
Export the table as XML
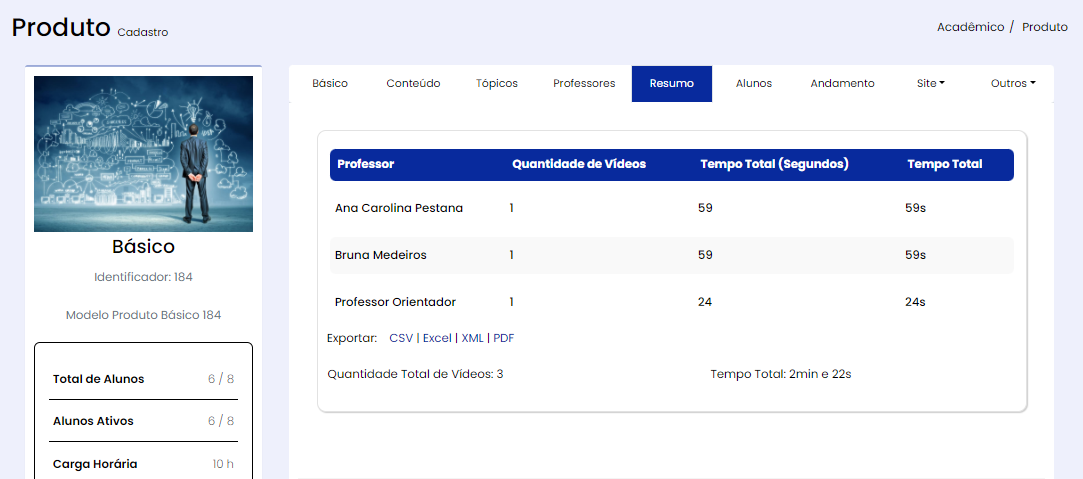[472, 338]
